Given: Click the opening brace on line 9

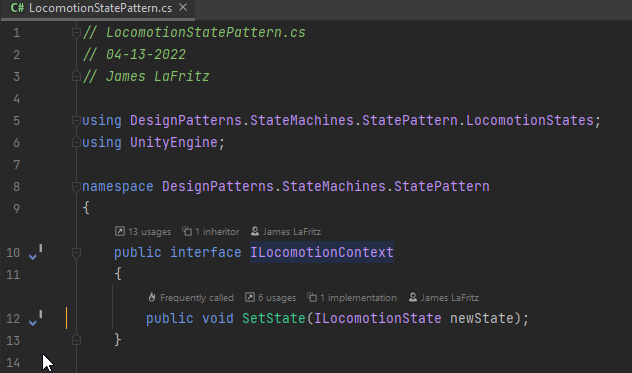Looking at the screenshot, I should pyautogui.click(x=86, y=208).
